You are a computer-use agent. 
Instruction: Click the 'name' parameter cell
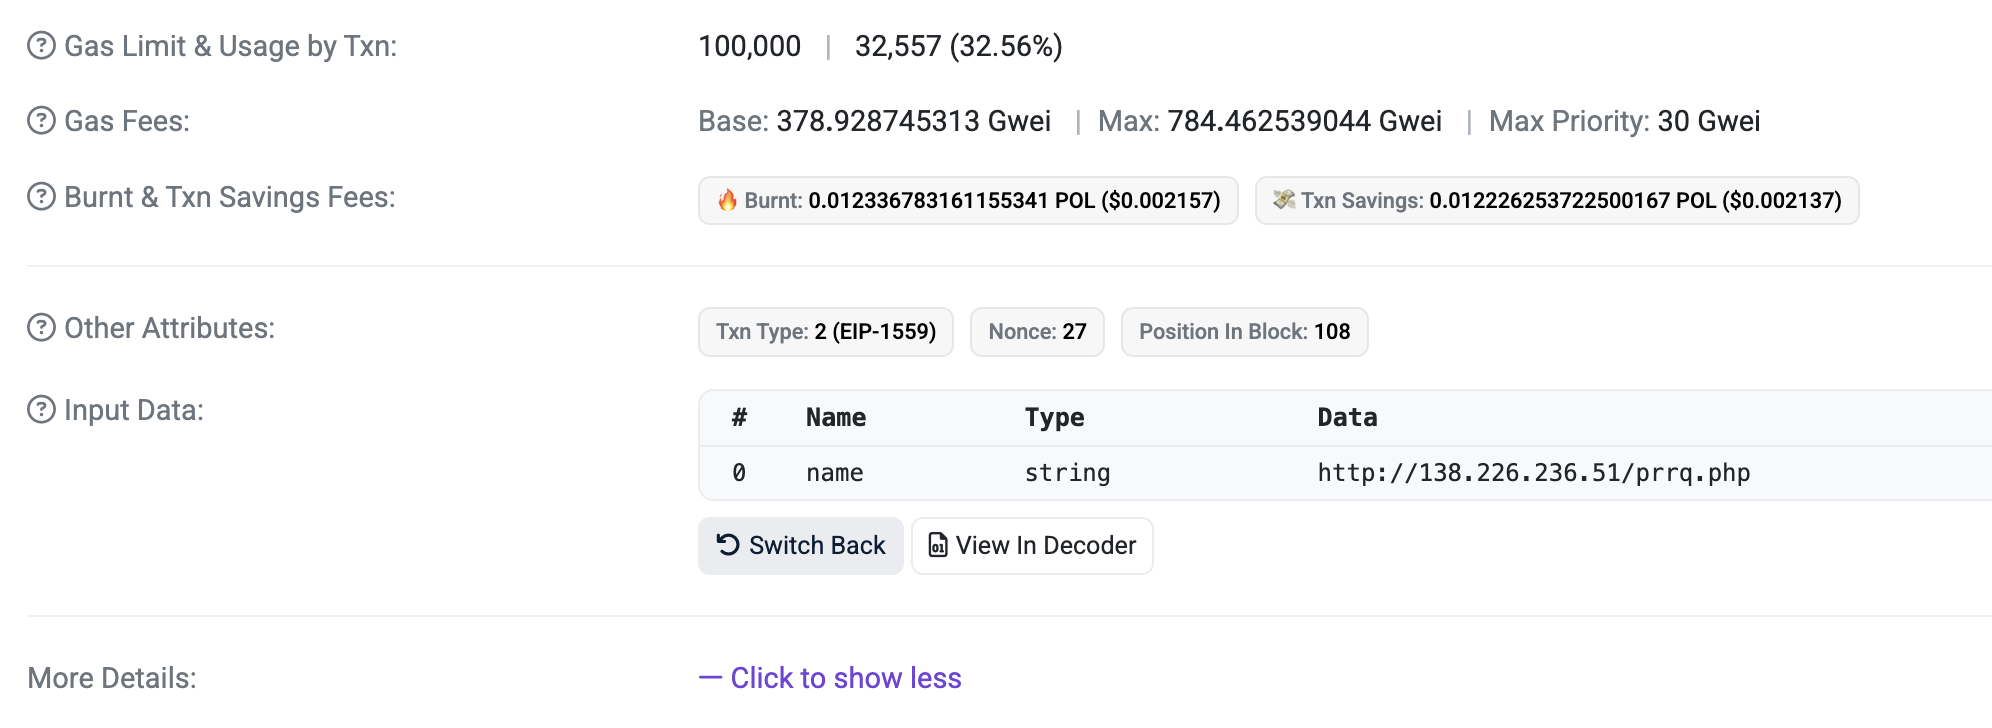click(835, 473)
